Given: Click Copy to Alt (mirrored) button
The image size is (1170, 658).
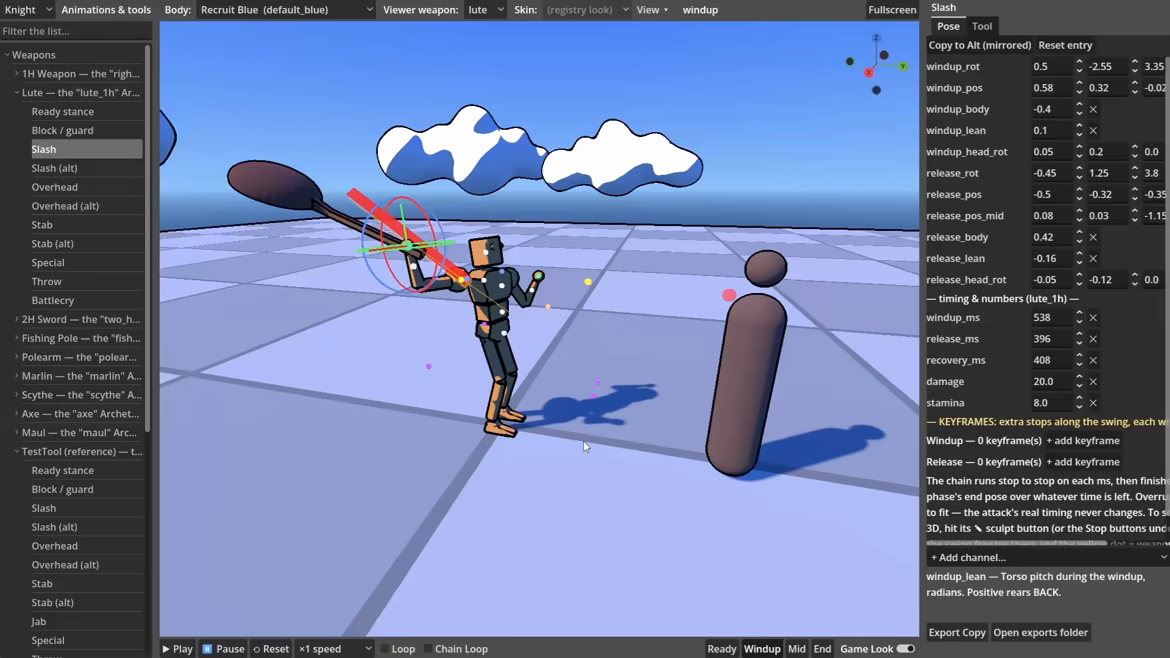Looking at the screenshot, I should (980, 46).
